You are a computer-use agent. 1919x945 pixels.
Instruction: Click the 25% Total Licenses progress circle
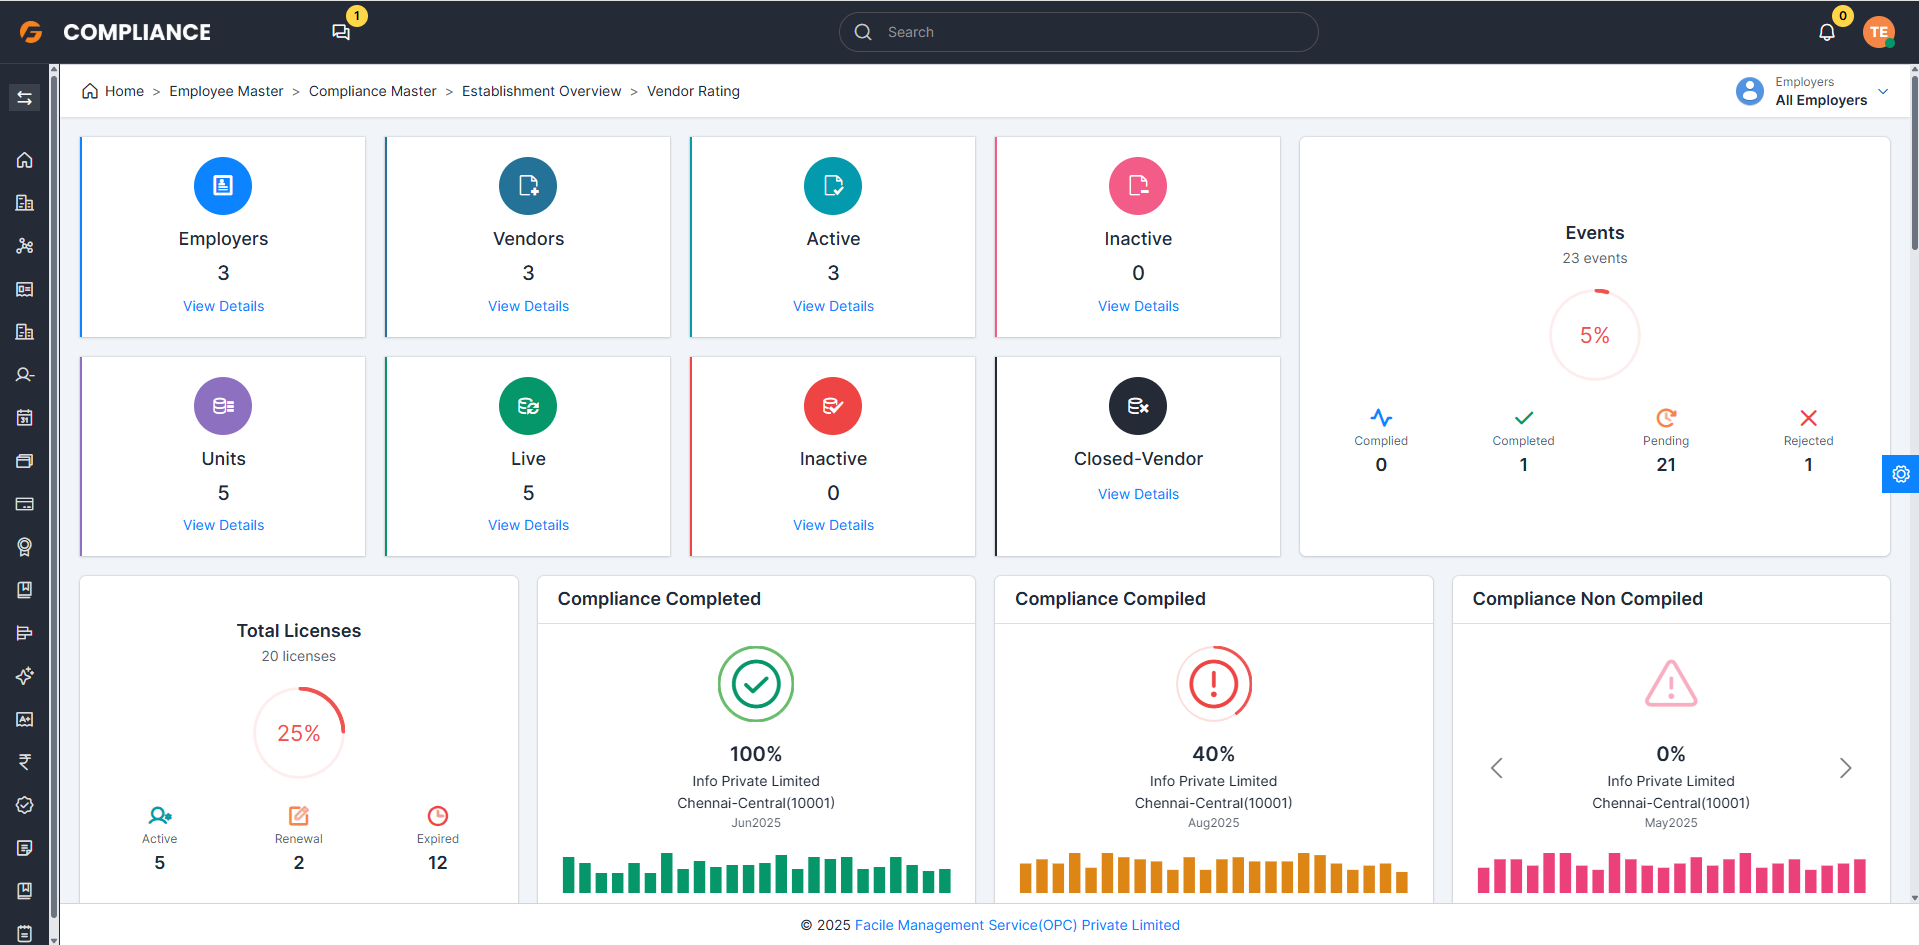pyautogui.click(x=299, y=733)
